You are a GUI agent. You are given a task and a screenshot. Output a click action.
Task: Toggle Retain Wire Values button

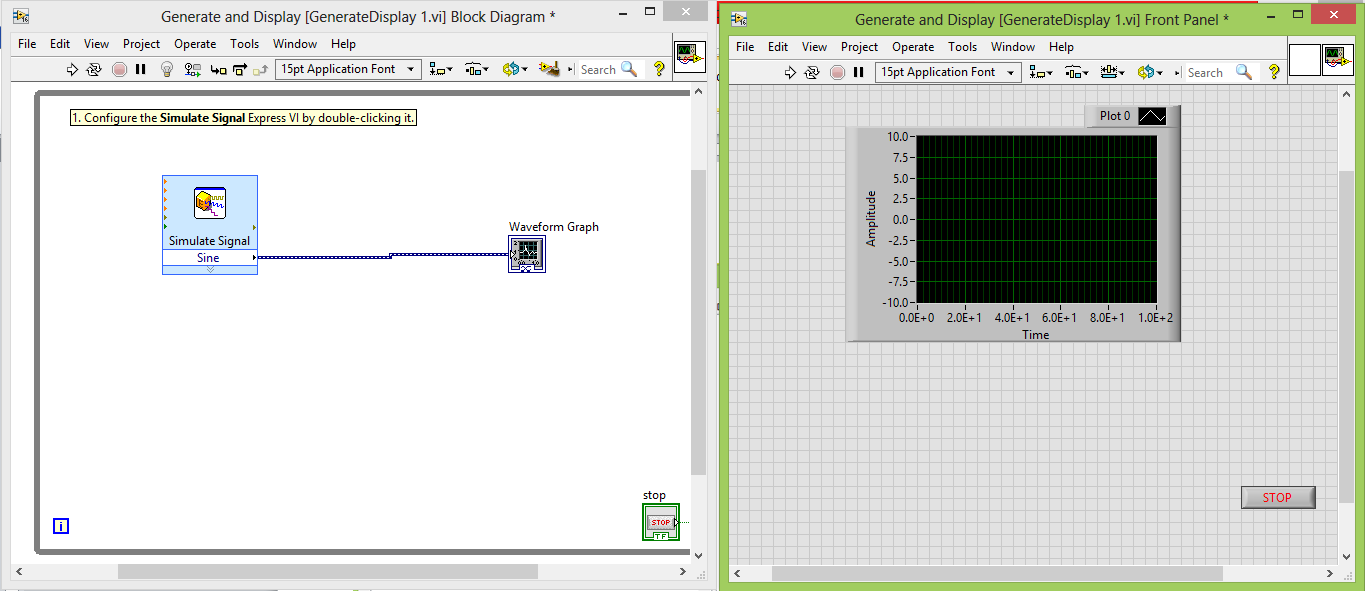point(193,69)
